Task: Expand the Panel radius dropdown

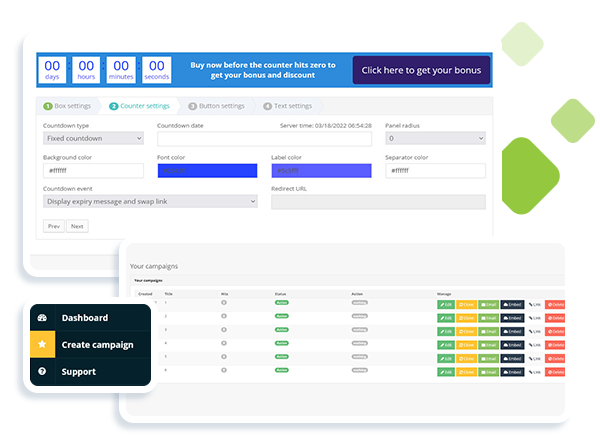Action: tap(435, 139)
